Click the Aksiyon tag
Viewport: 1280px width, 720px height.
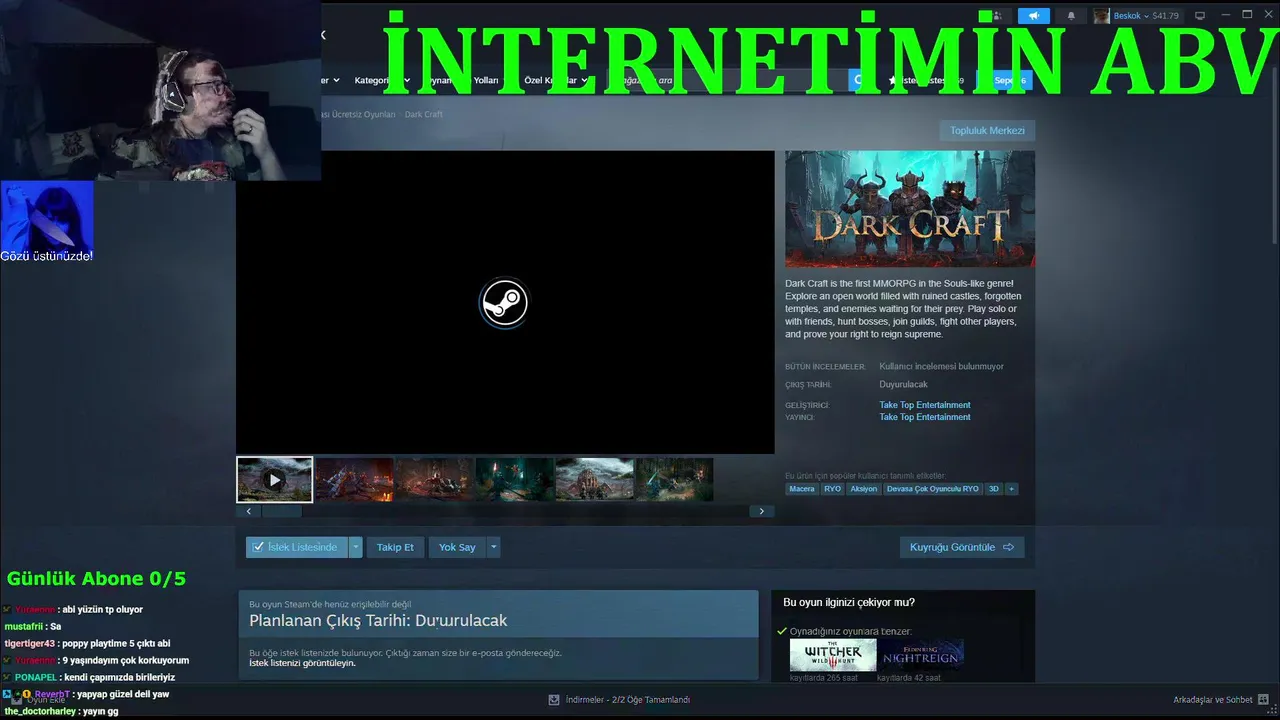pos(864,489)
